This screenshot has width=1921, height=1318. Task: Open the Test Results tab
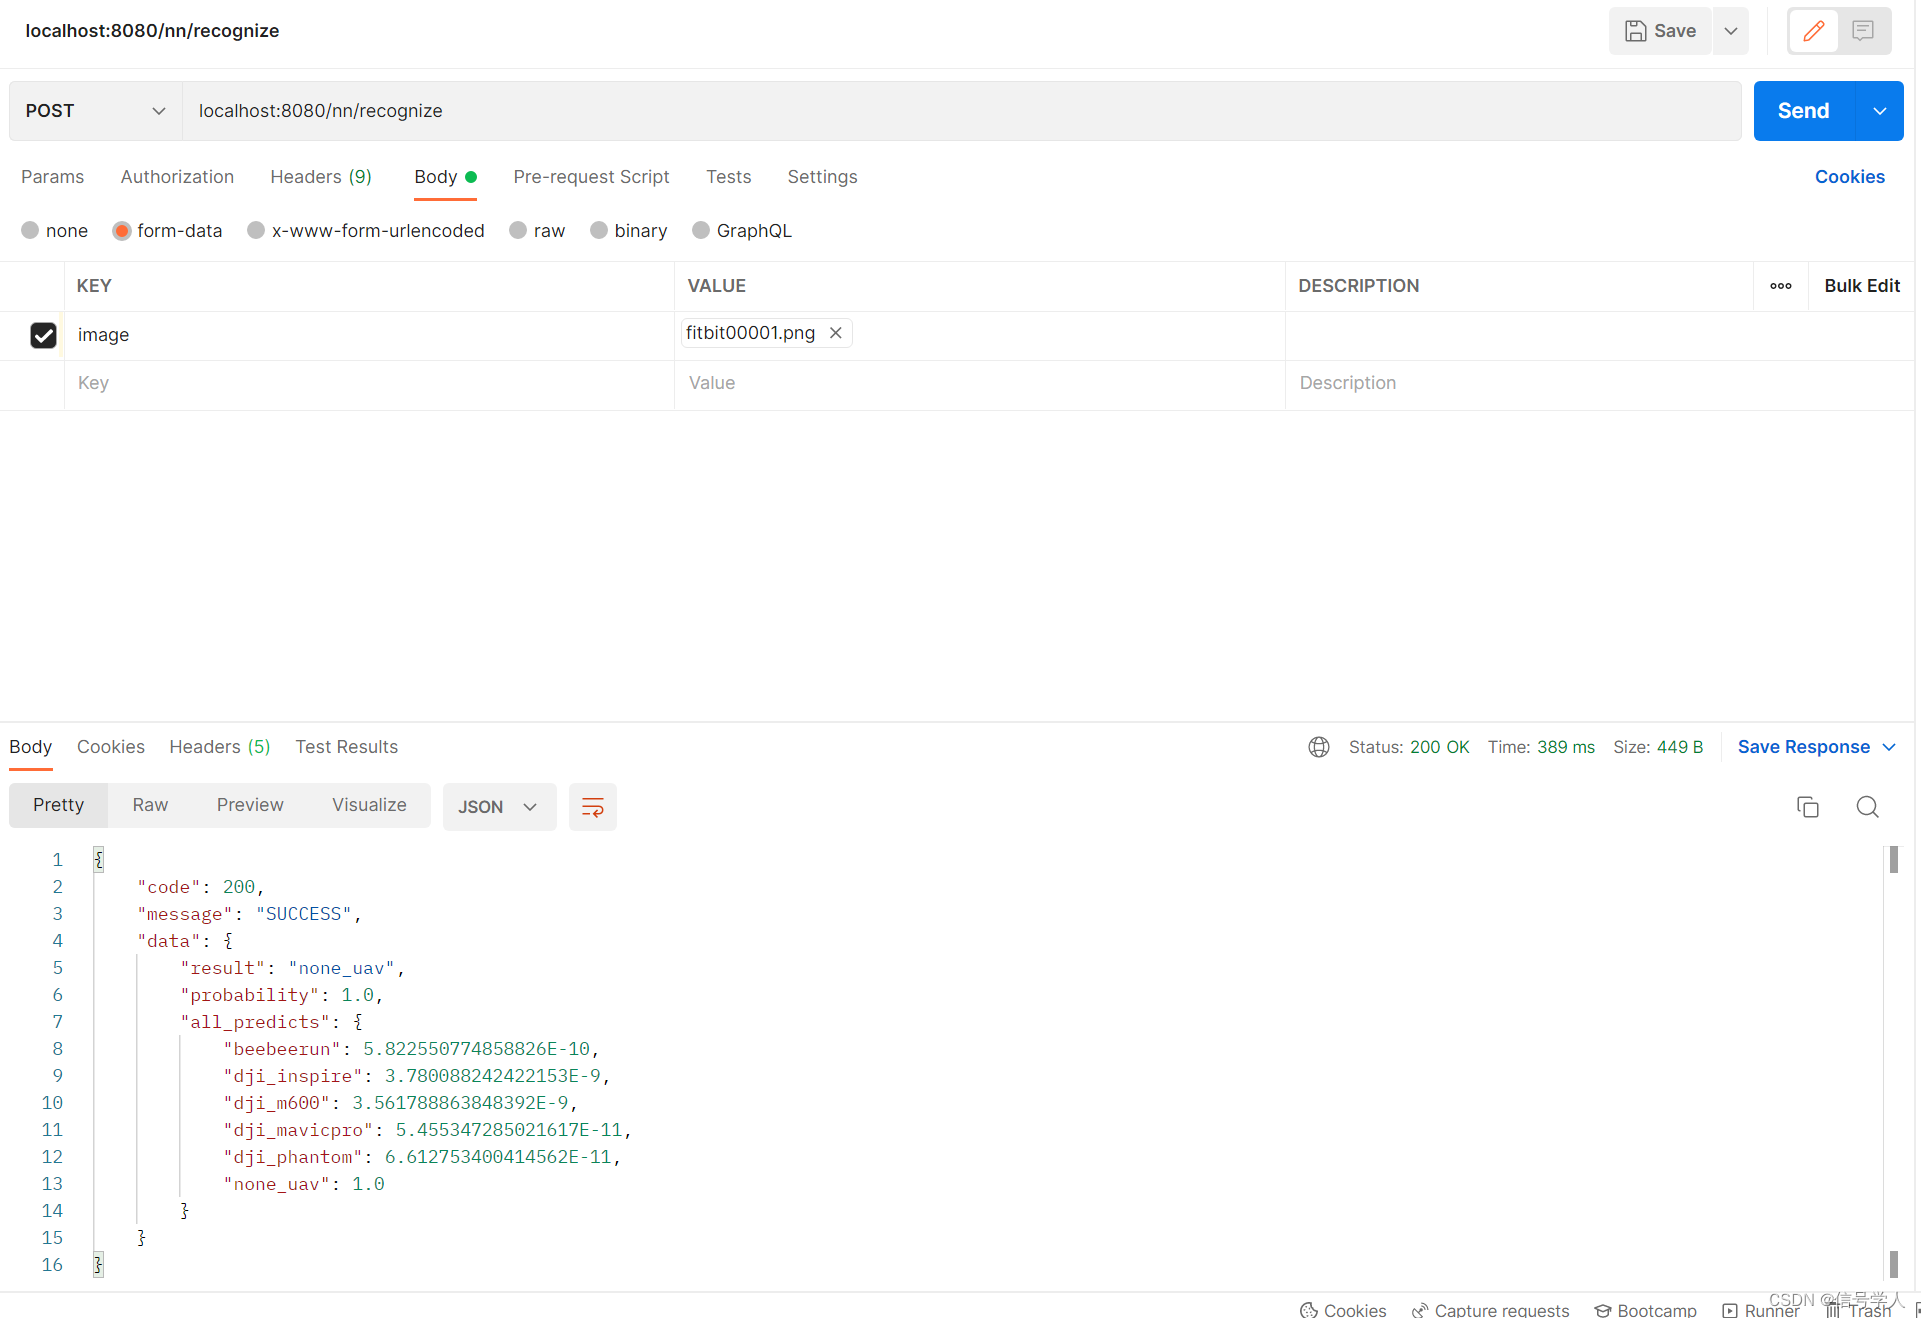point(346,747)
